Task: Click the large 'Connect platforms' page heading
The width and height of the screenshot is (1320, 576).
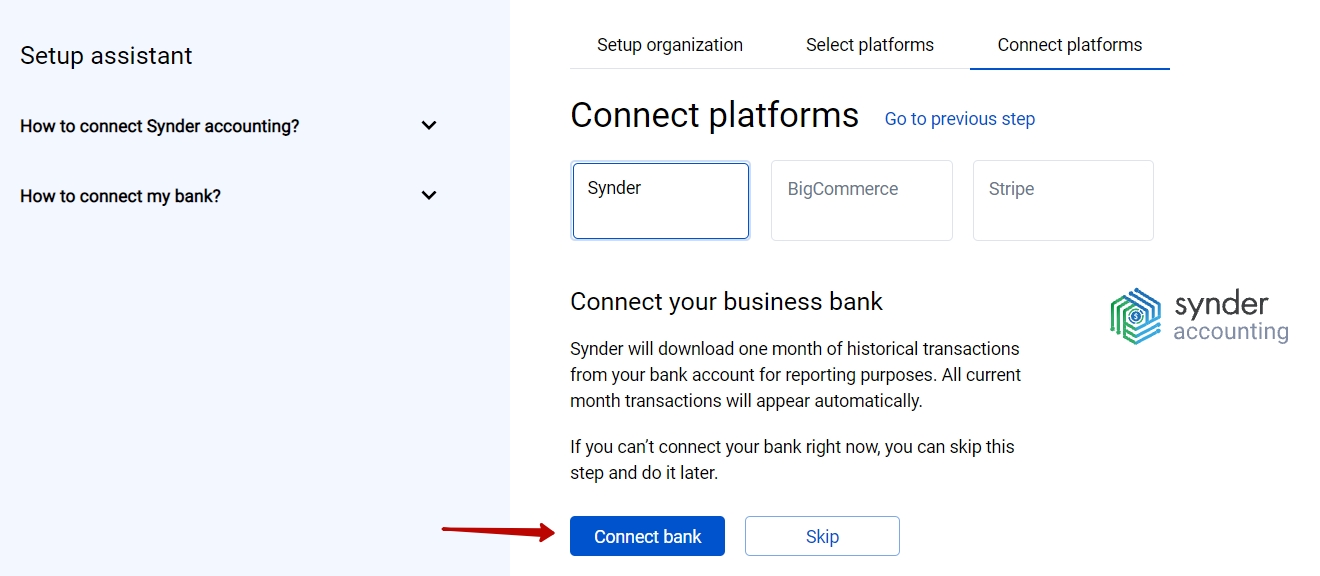Action: [x=714, y=115]
